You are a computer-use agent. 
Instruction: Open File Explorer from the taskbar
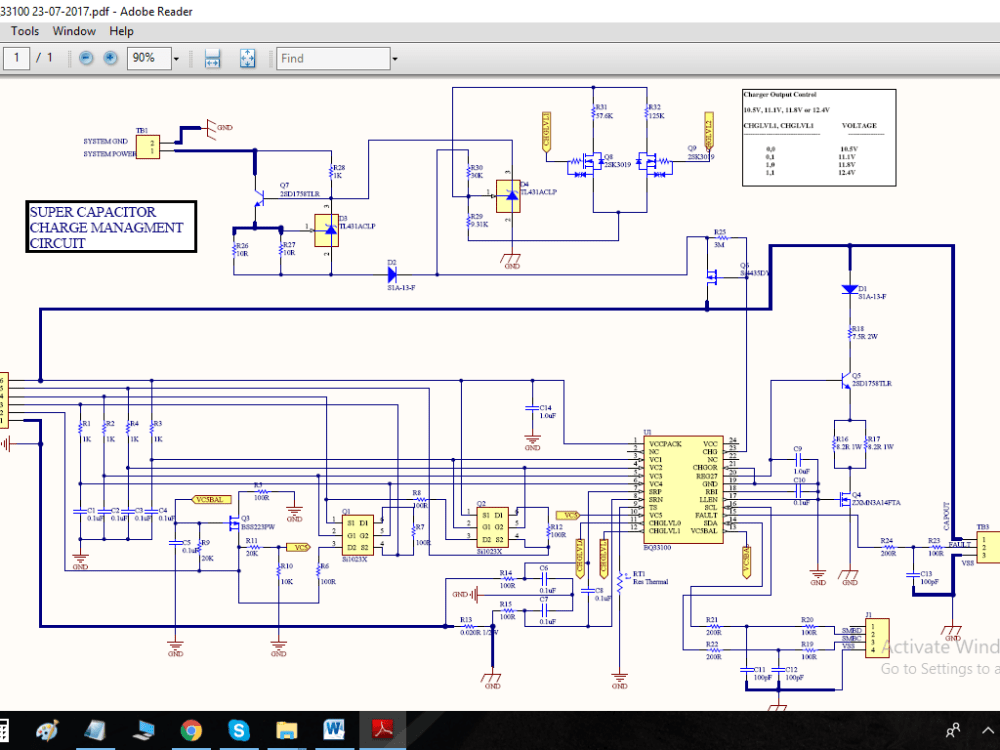(x=286, y=730)
